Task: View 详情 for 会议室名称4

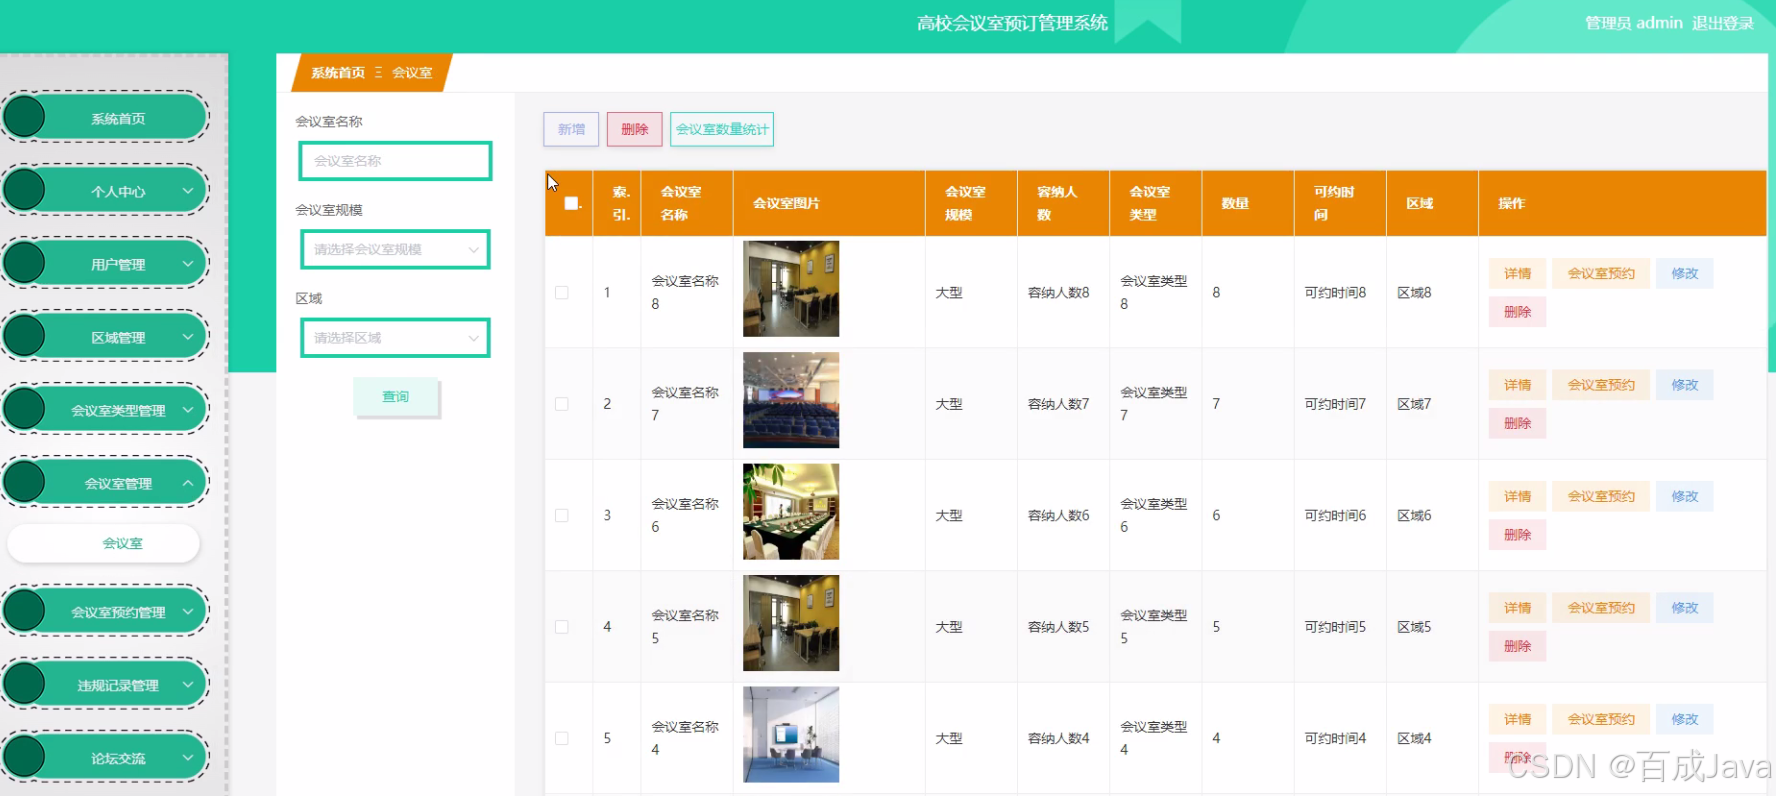Action: (x=1517, y=719)
